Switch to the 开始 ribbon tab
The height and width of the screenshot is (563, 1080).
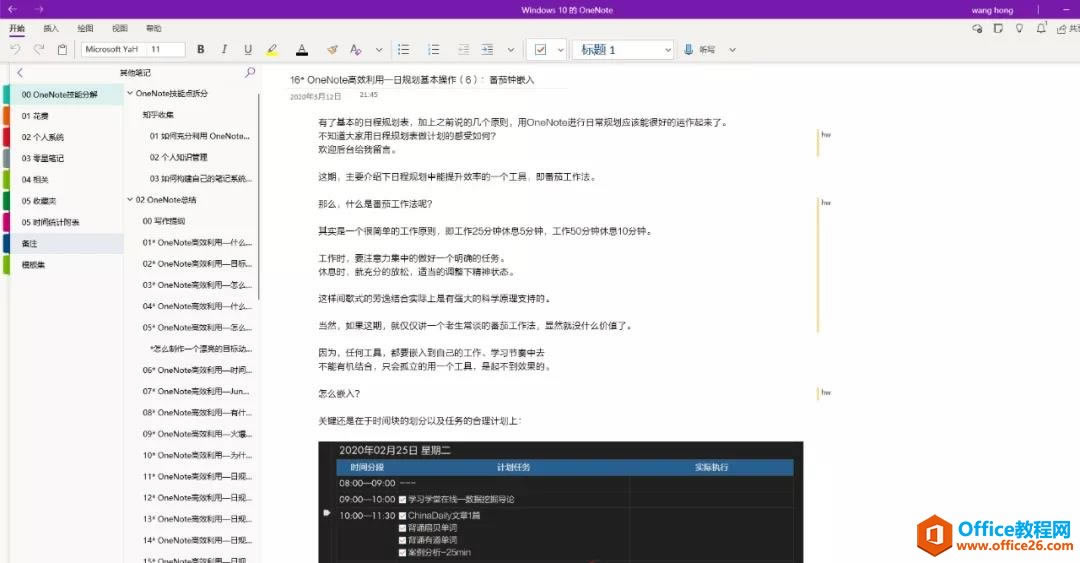coord(17,28)
